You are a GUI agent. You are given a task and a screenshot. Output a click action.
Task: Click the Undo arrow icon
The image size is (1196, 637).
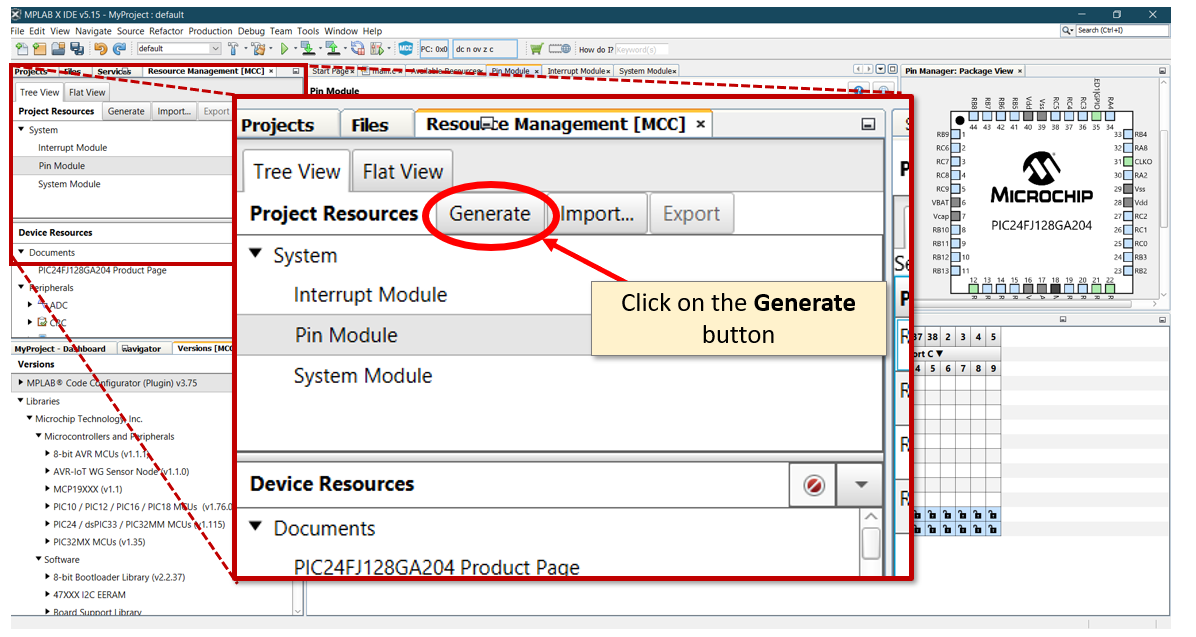(x=100, y=48)
